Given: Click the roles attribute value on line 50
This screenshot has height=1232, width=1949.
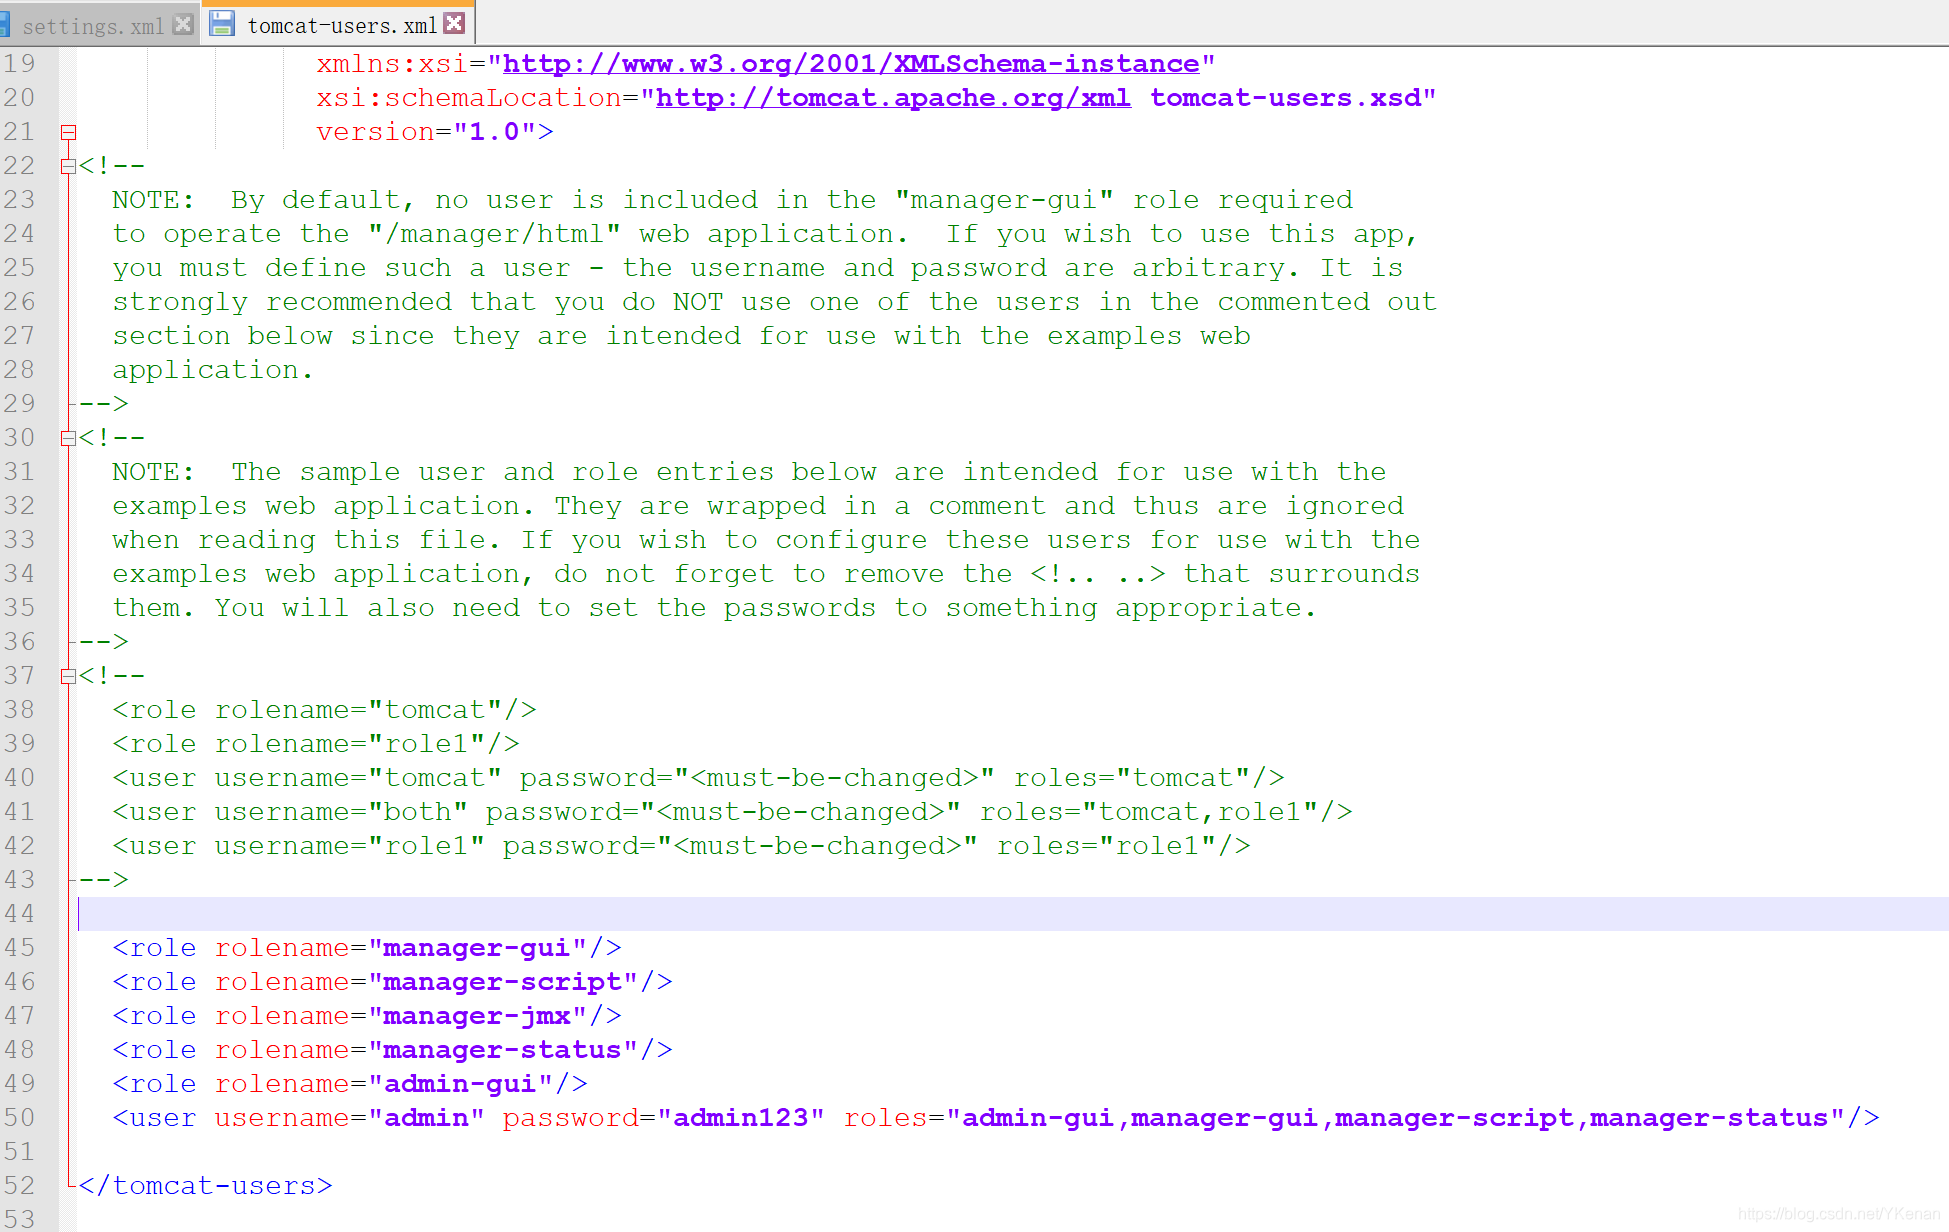Looking at the screenshot, I should click(1395, 1118).
